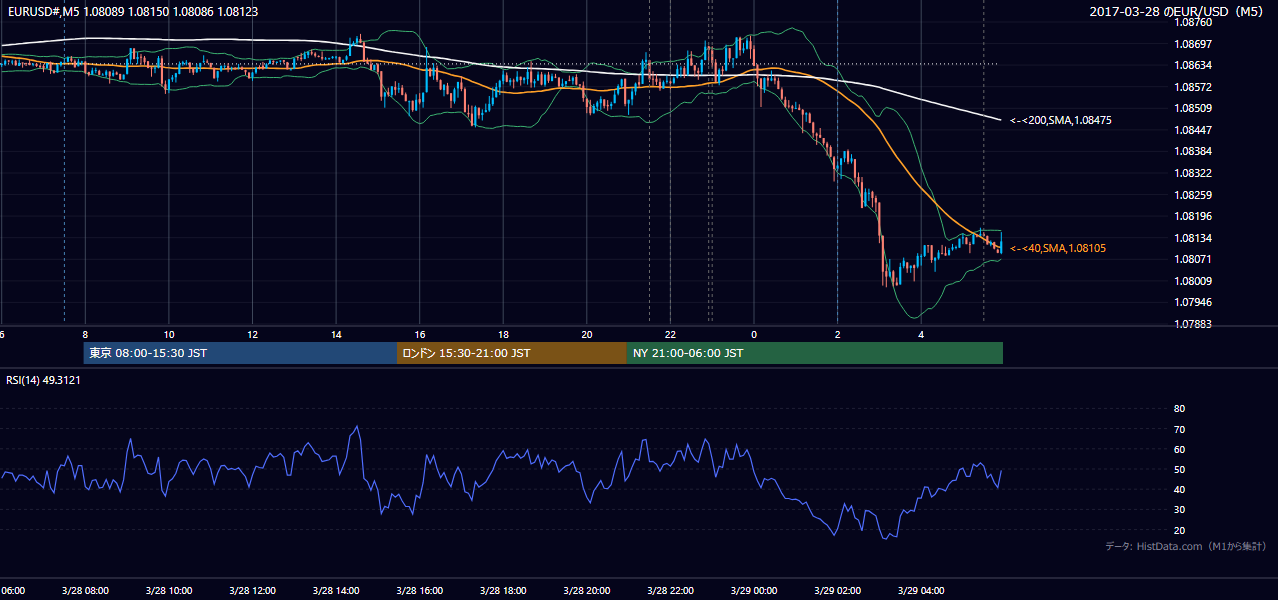Screen dimensions: 1278x600
Task: Click the bottom time label 3/28 20:00
Action: [x=587, y=591]
